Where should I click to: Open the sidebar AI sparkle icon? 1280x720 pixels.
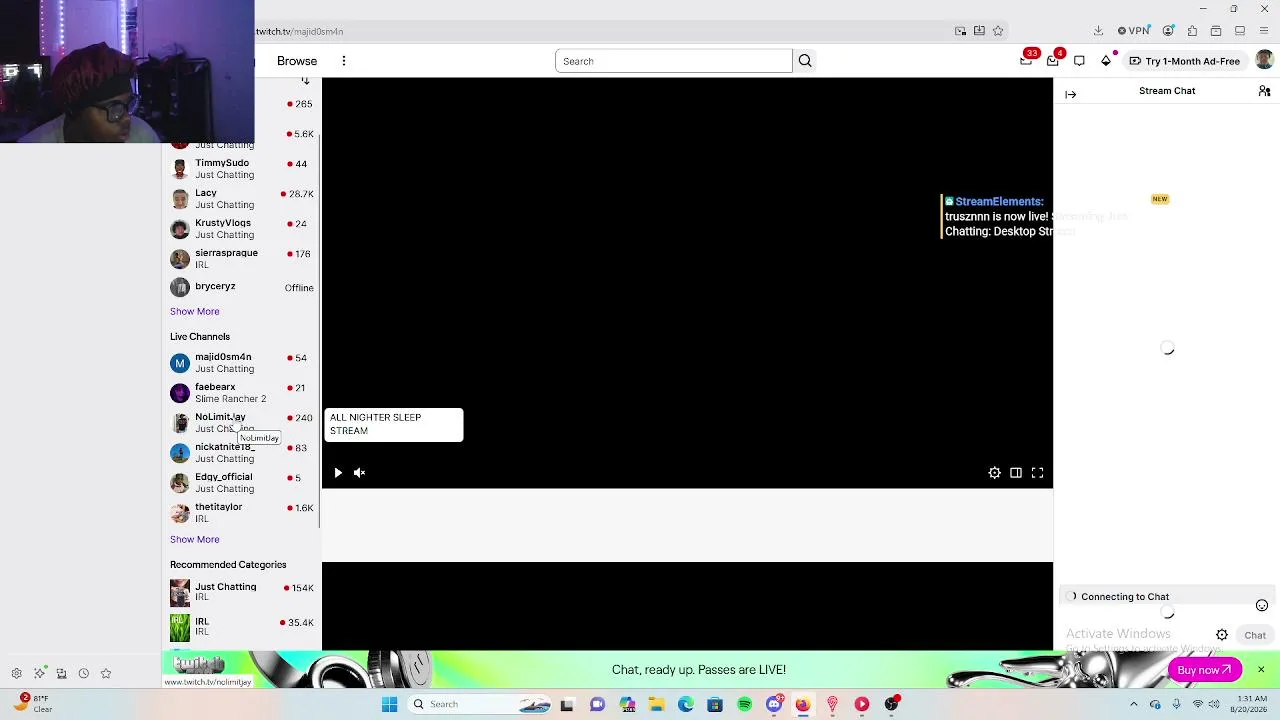pyautogui.click(x=39, y=673)
